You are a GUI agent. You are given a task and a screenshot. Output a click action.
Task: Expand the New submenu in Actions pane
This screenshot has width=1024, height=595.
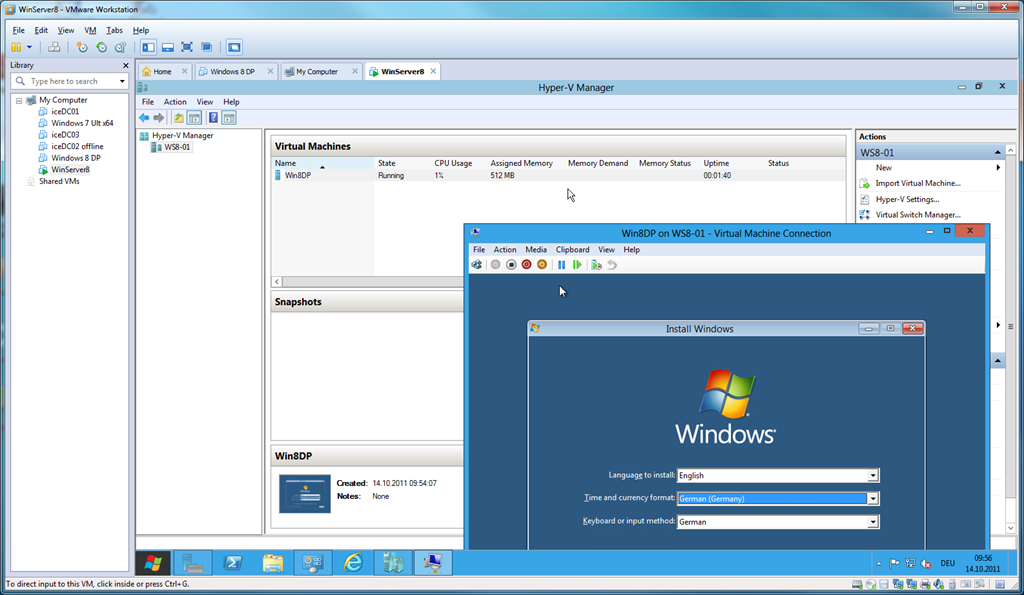click(x=998, y=168)
